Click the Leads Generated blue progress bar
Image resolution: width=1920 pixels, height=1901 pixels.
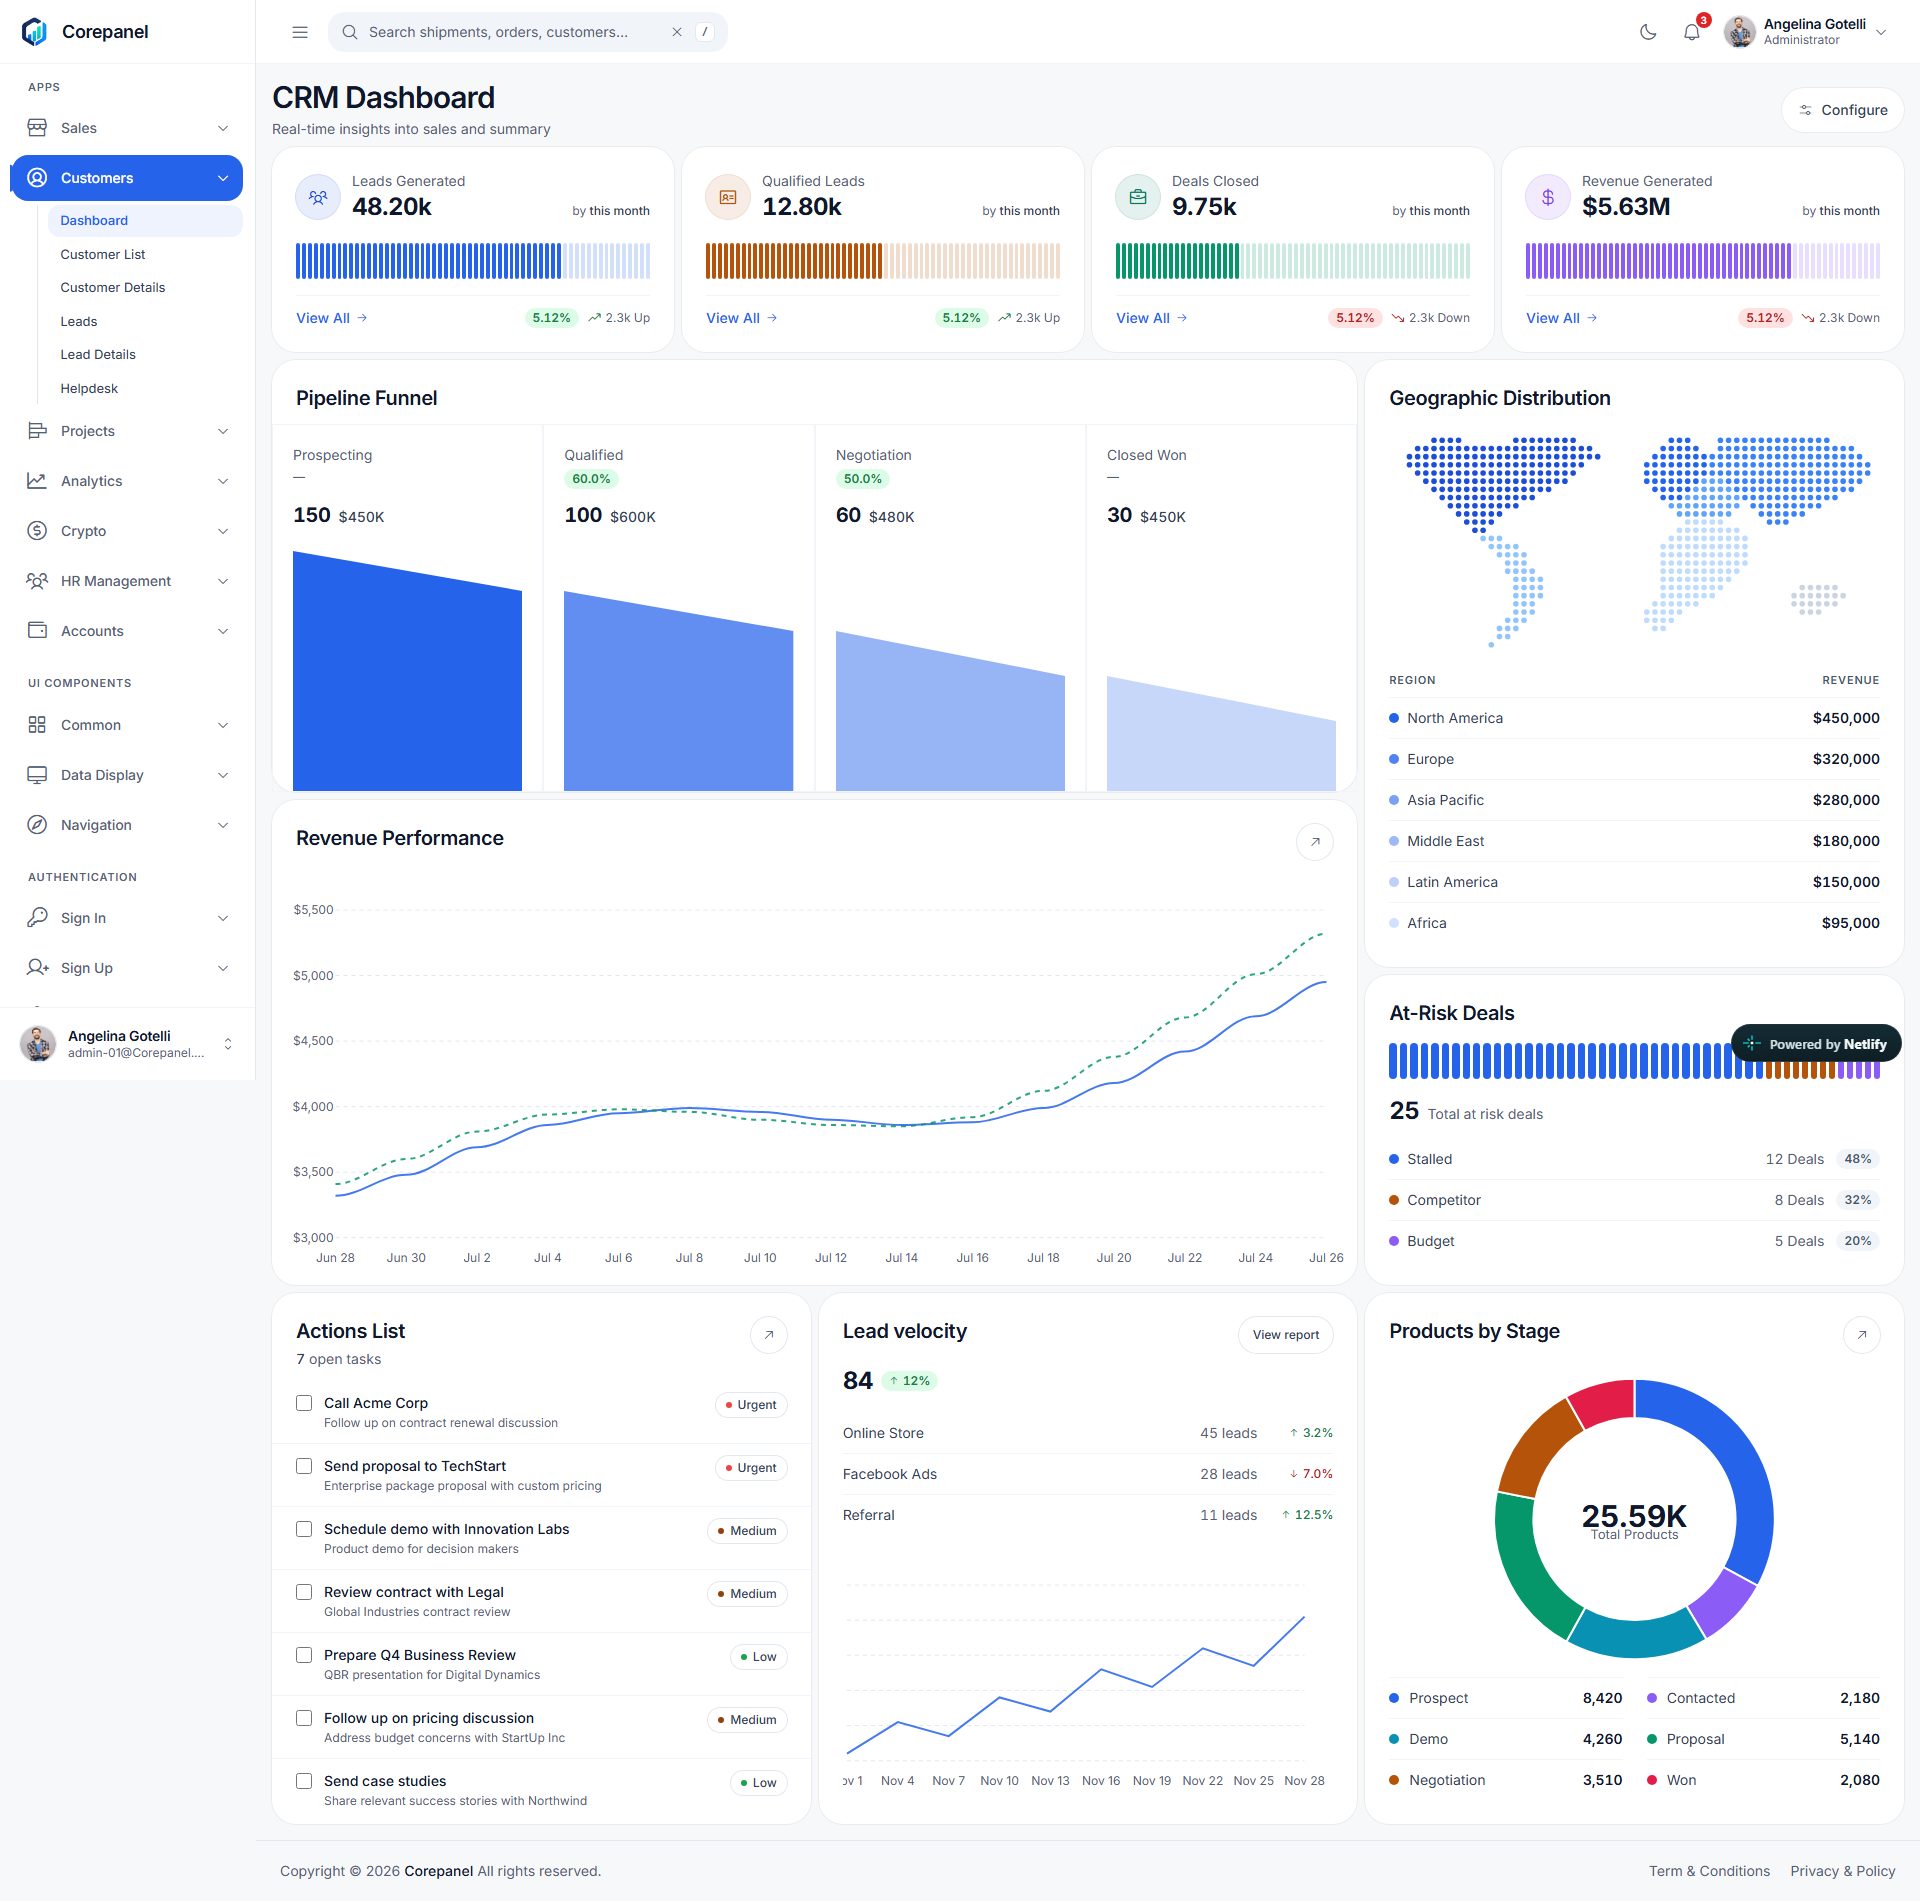coord(473,261)
